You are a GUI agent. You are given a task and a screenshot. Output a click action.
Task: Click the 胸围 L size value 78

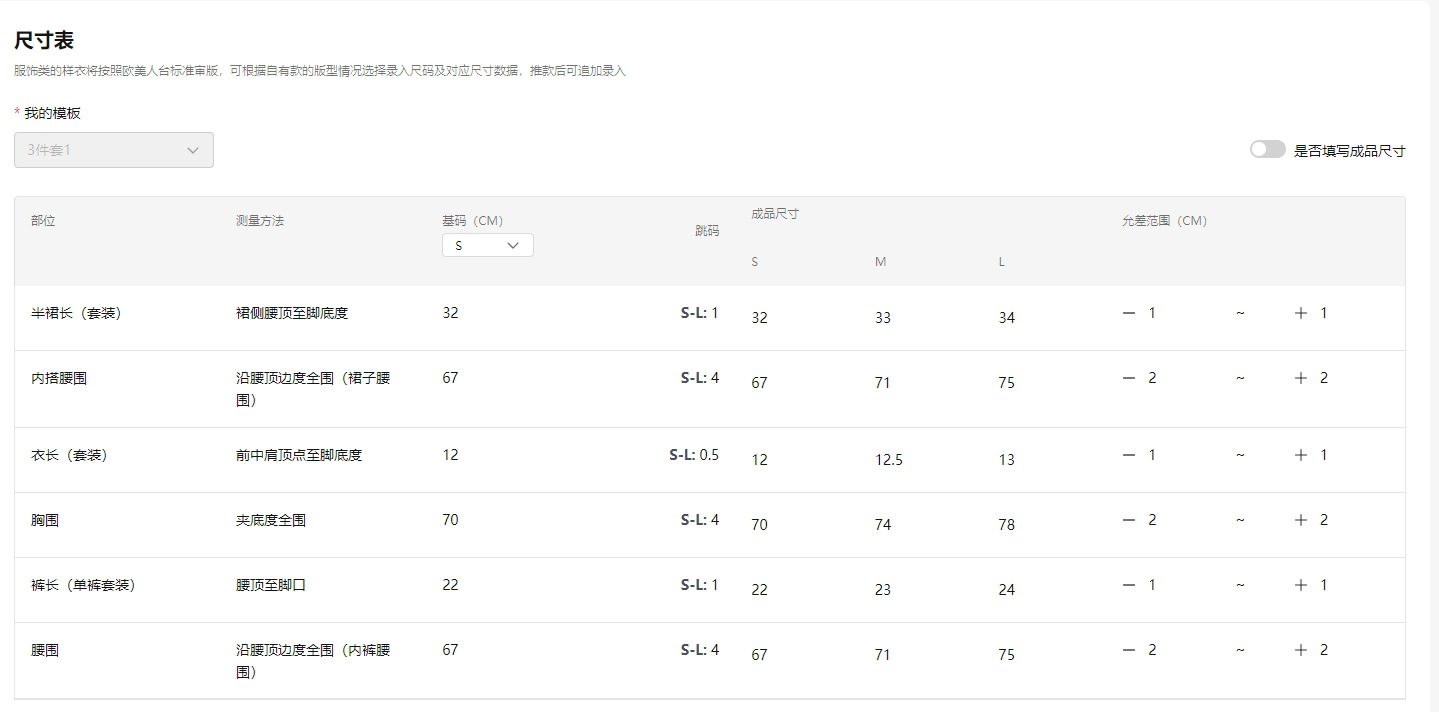pos(1006,525)
